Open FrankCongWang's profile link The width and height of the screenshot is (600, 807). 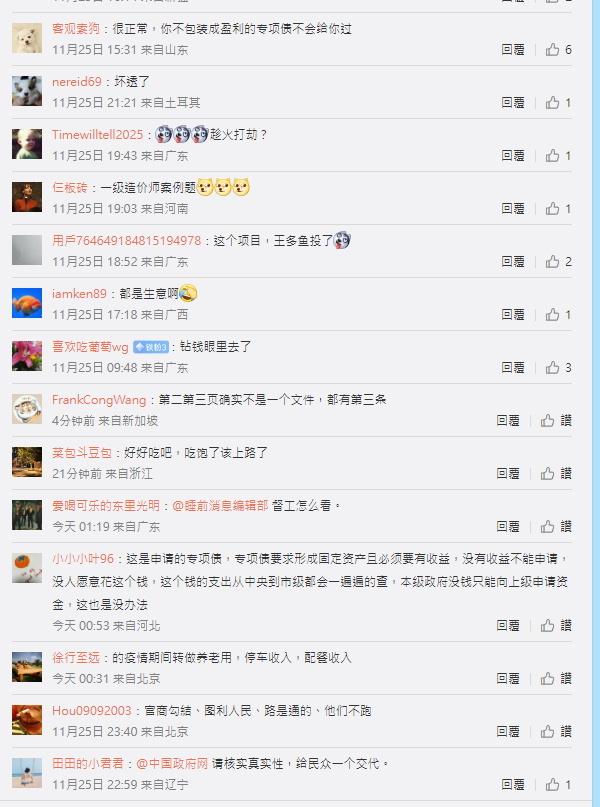99,399
